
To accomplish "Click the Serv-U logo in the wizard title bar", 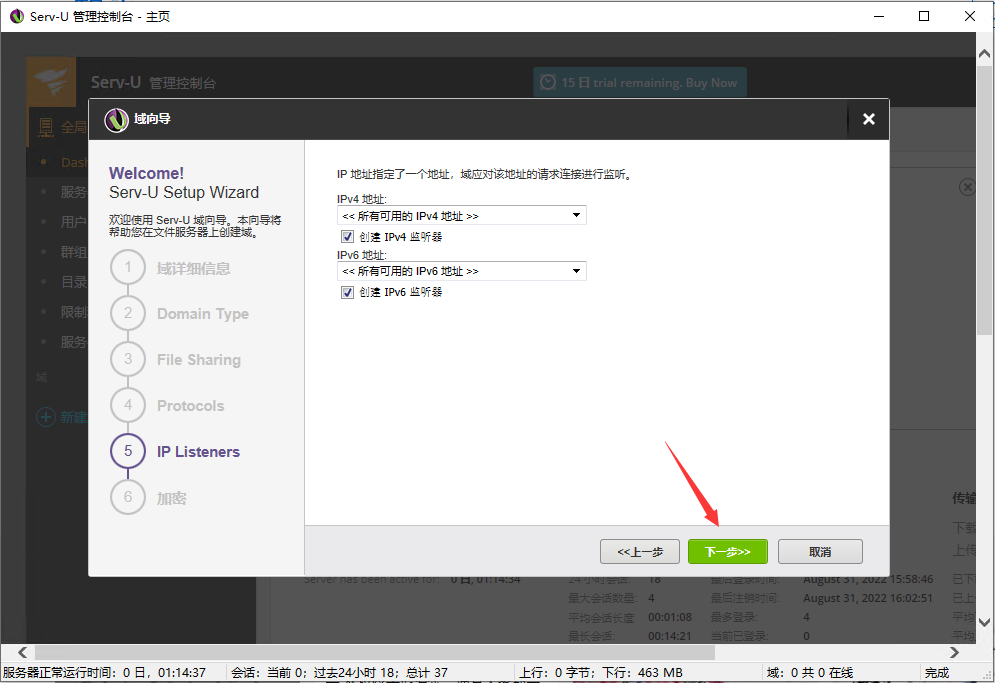I will [x=115, y=119].
